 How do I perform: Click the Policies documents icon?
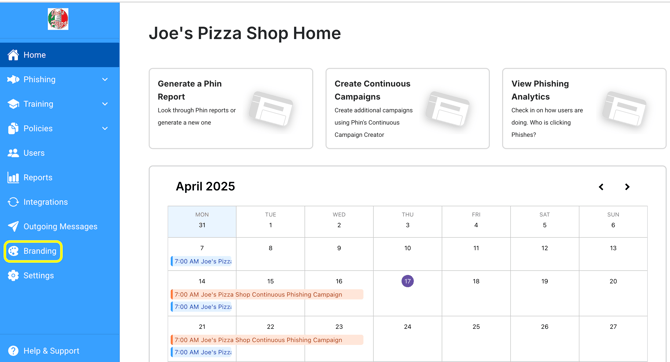[13, 128]
